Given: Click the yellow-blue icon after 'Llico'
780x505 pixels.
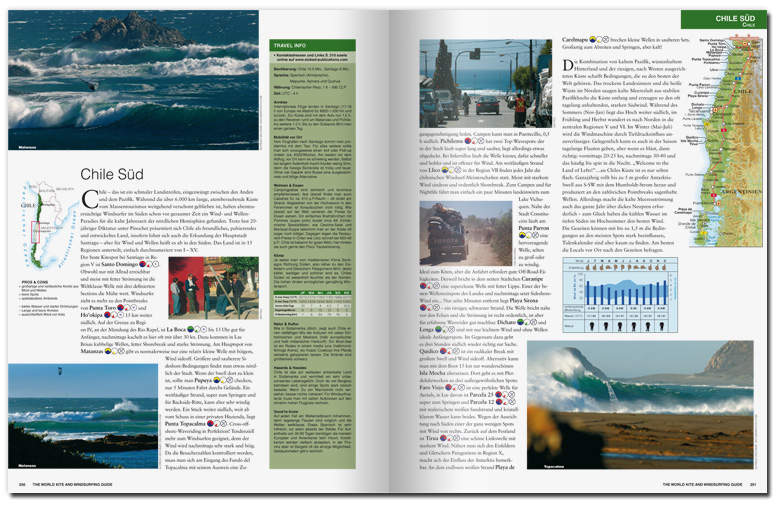Looking at the screenshot, I should click(x=445, y=170).
